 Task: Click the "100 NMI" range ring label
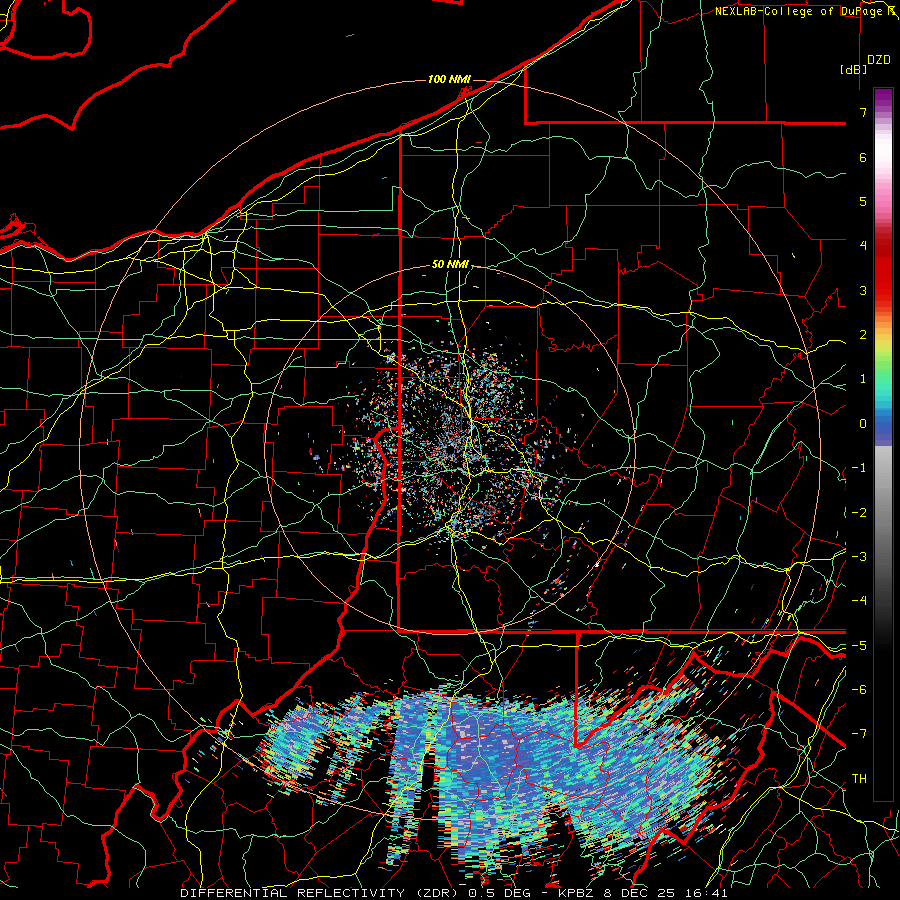[449, 79]
